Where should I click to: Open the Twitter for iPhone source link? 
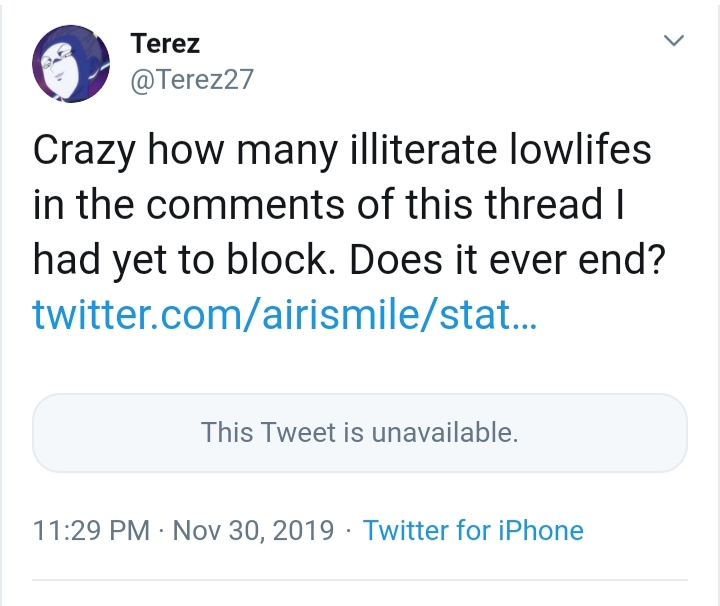click(473, 530)
